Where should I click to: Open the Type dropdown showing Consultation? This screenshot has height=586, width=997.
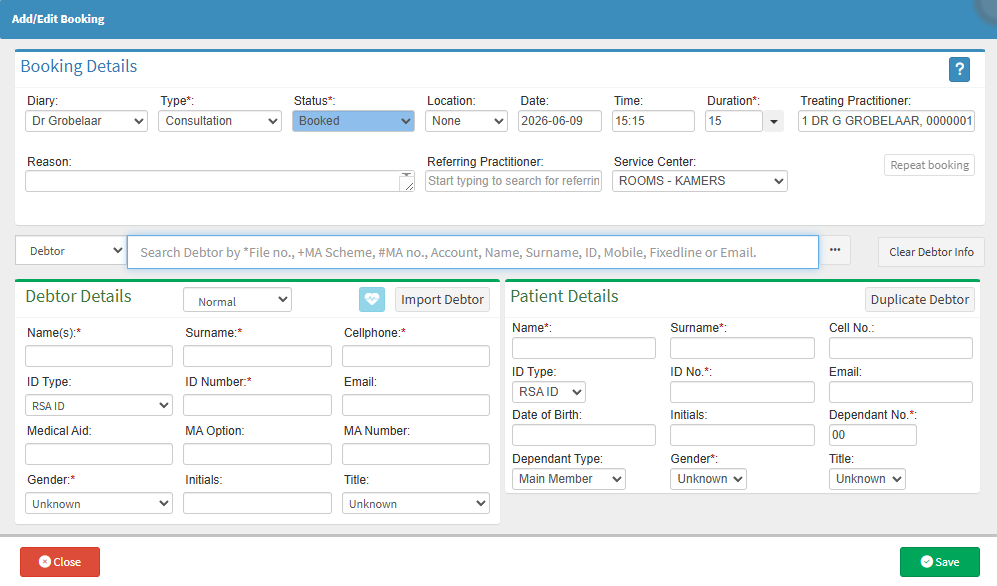pyautogui.click(x=220, y=121)
